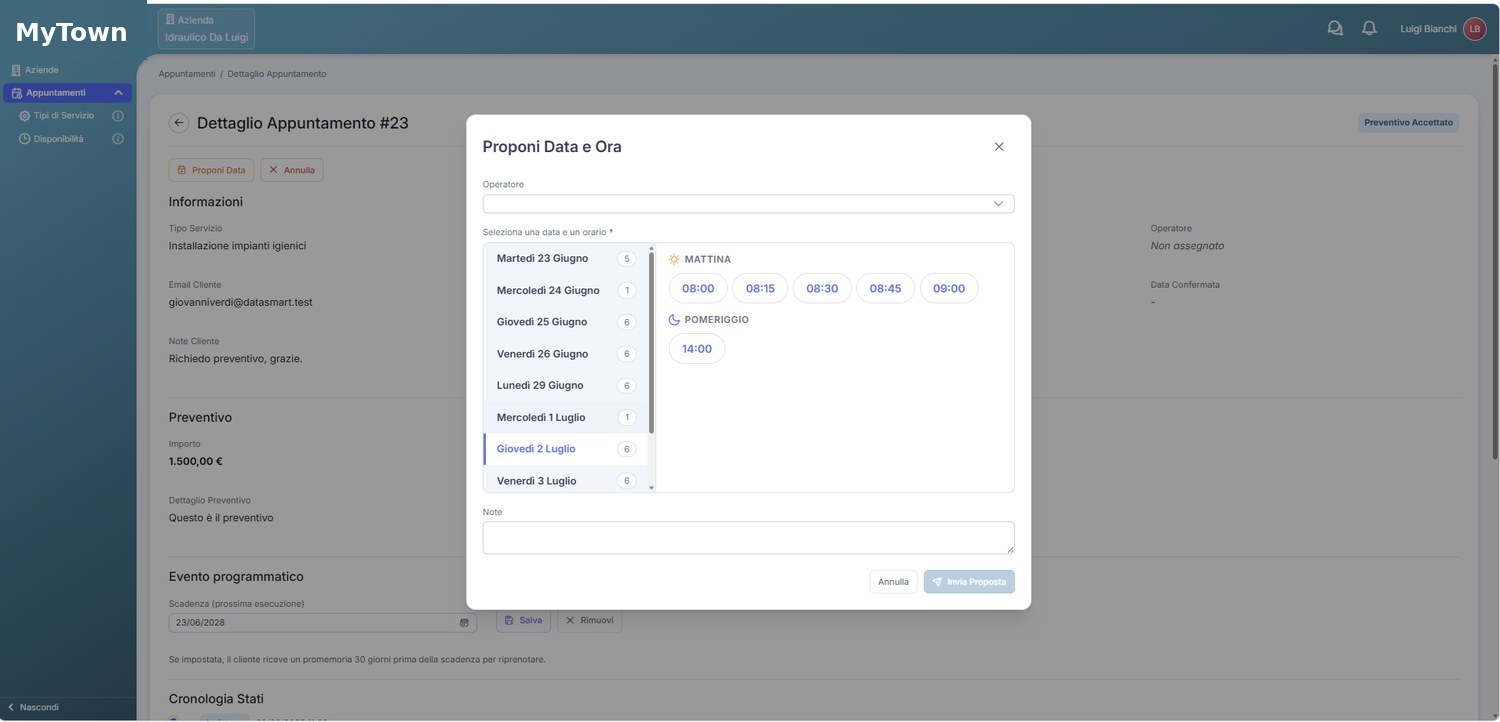Choose the 14:00 afternoon slot
Image resolution: width=1500 pixels, height=722 pixels.
697,349
